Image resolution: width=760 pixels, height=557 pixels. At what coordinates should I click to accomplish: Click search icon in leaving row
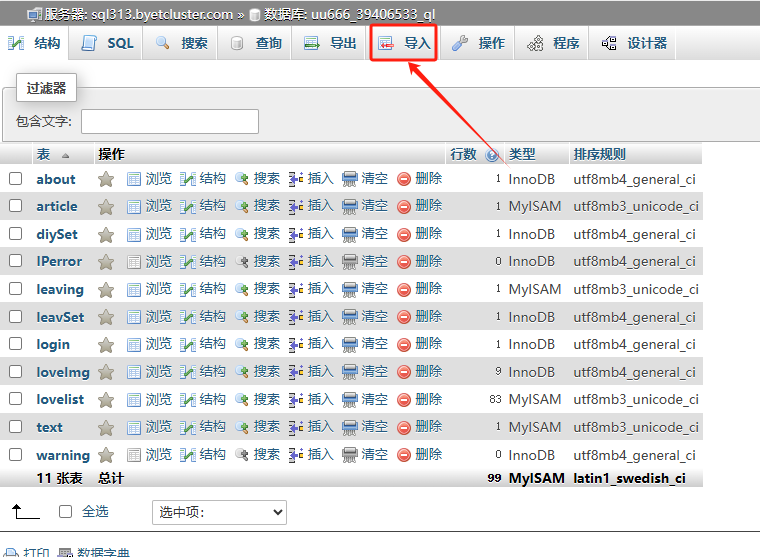click(x=242, y=289)
